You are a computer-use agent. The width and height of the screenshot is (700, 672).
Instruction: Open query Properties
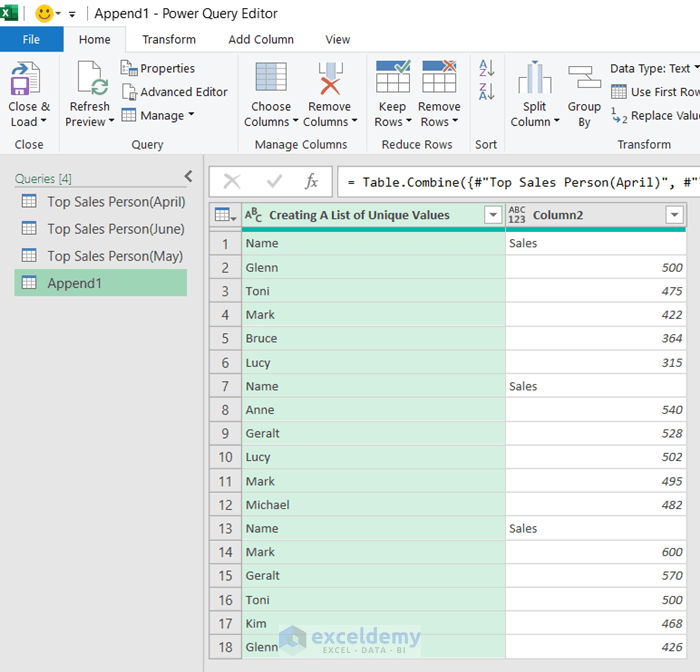(158, 68)
